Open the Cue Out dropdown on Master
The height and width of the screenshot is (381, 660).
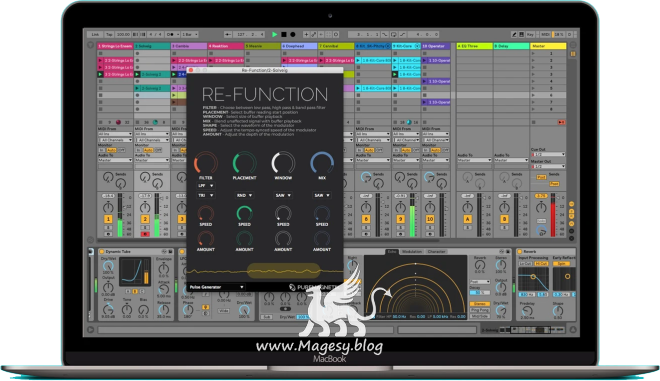548,155
